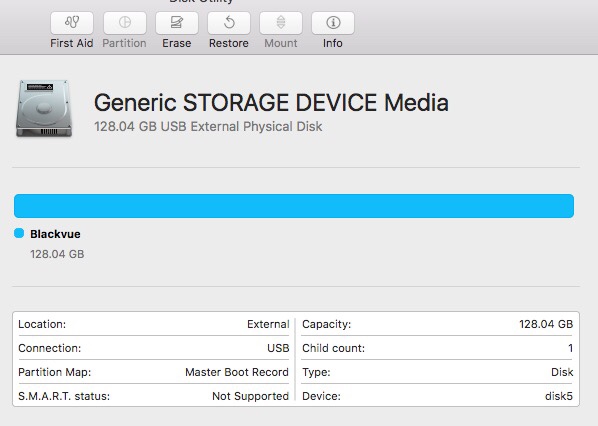The width and height of the screenshot is (598, 426).
Task: Click the blue Blackvue legend square
Action: click(x=19, y=233)
